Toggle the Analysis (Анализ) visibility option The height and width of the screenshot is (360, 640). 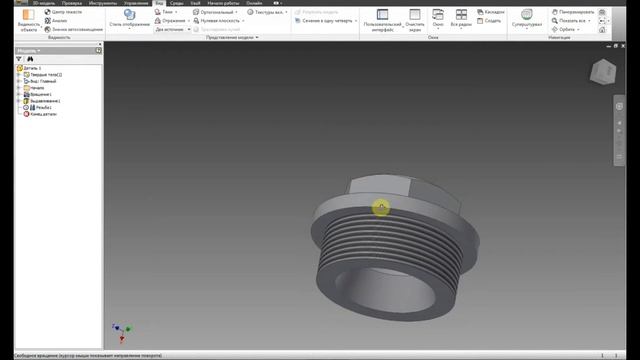[56, 20]
